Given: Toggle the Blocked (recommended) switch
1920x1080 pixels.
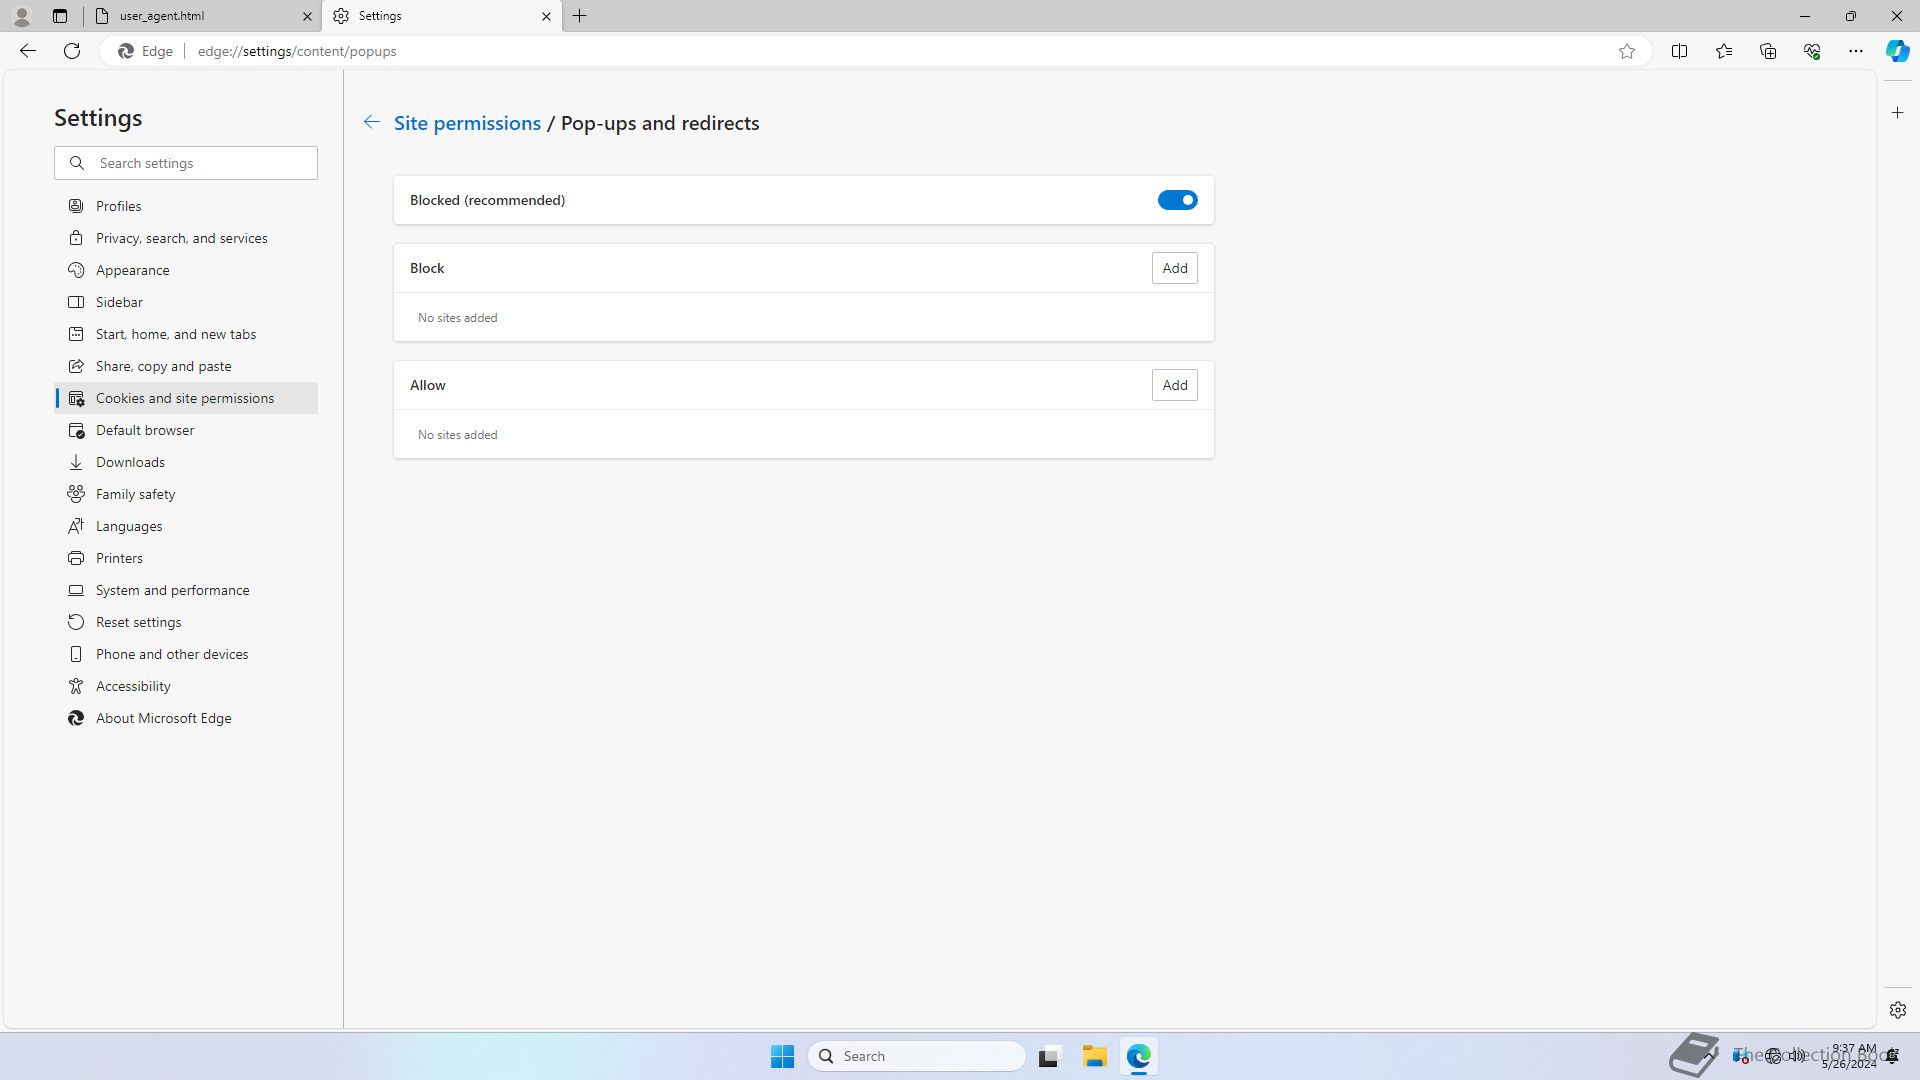Looking at the screenshot, I should (x=1177, y=200).
